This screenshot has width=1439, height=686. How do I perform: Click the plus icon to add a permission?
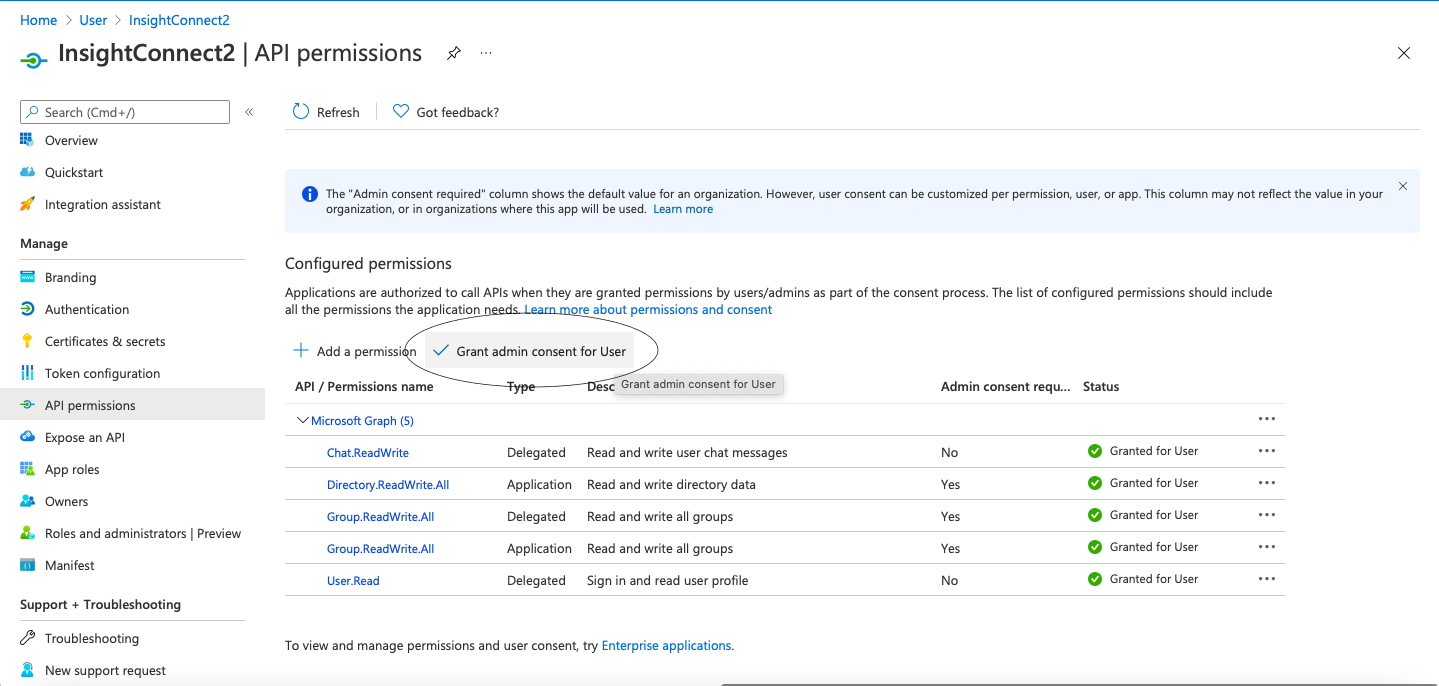coord(300,351)
